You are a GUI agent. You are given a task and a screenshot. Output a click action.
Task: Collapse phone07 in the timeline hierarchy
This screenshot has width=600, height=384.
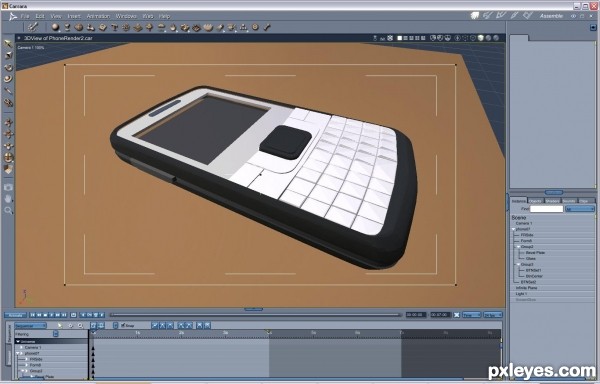pyautogui.click(x=18, y=353)
